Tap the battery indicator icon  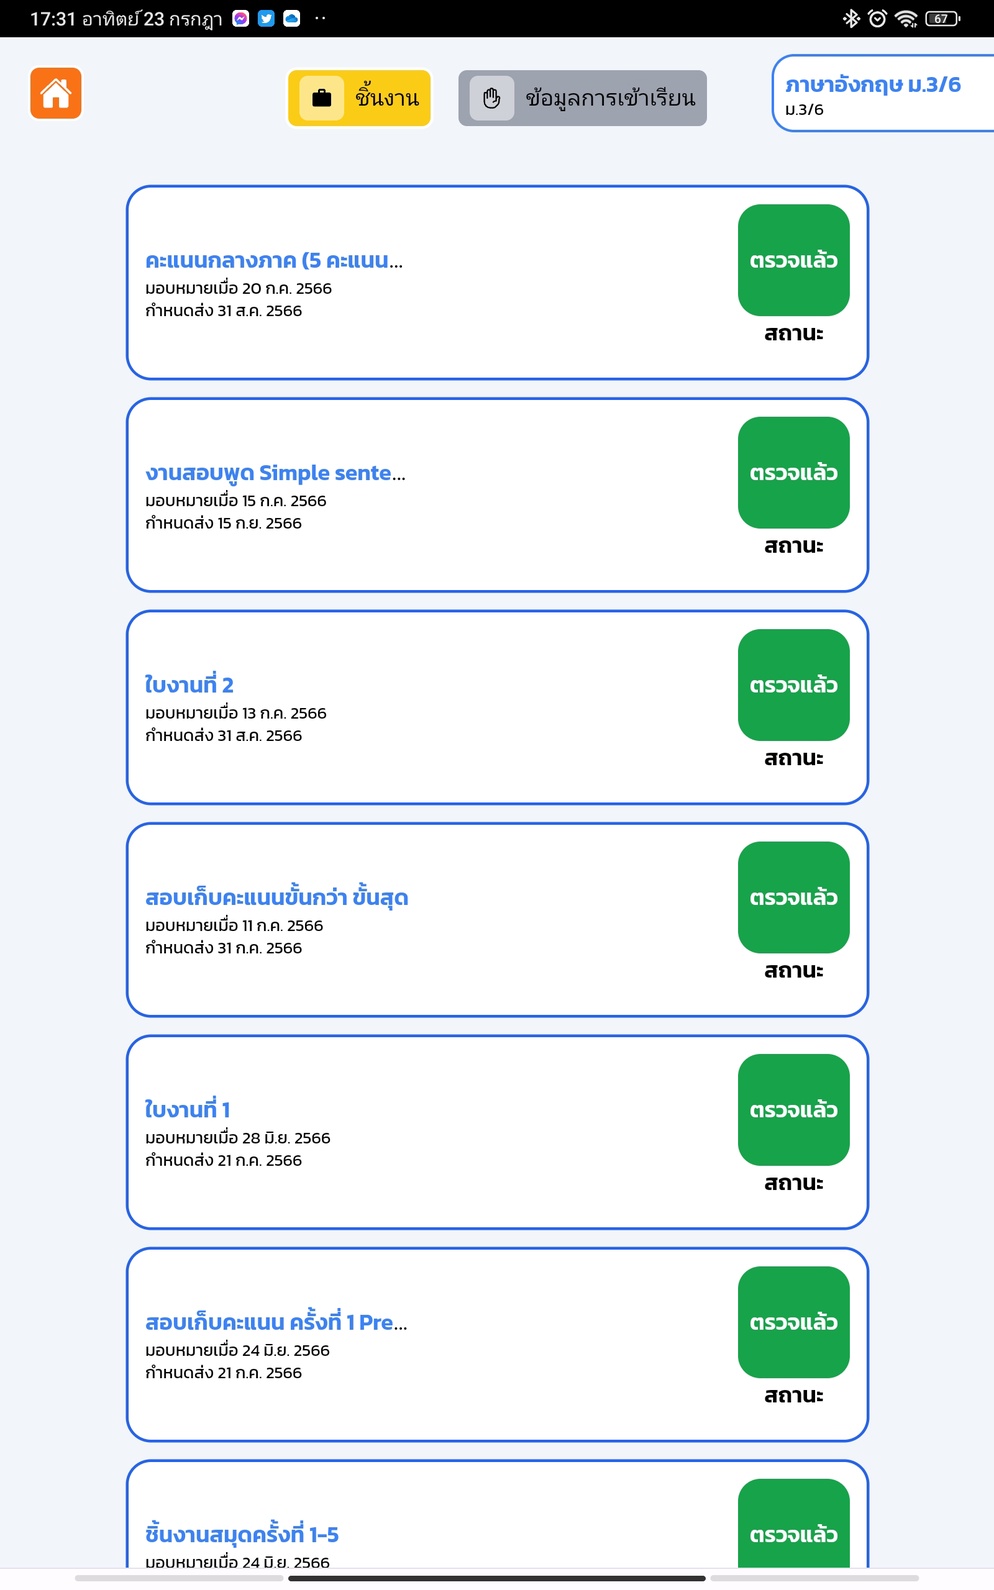point(942,18)
